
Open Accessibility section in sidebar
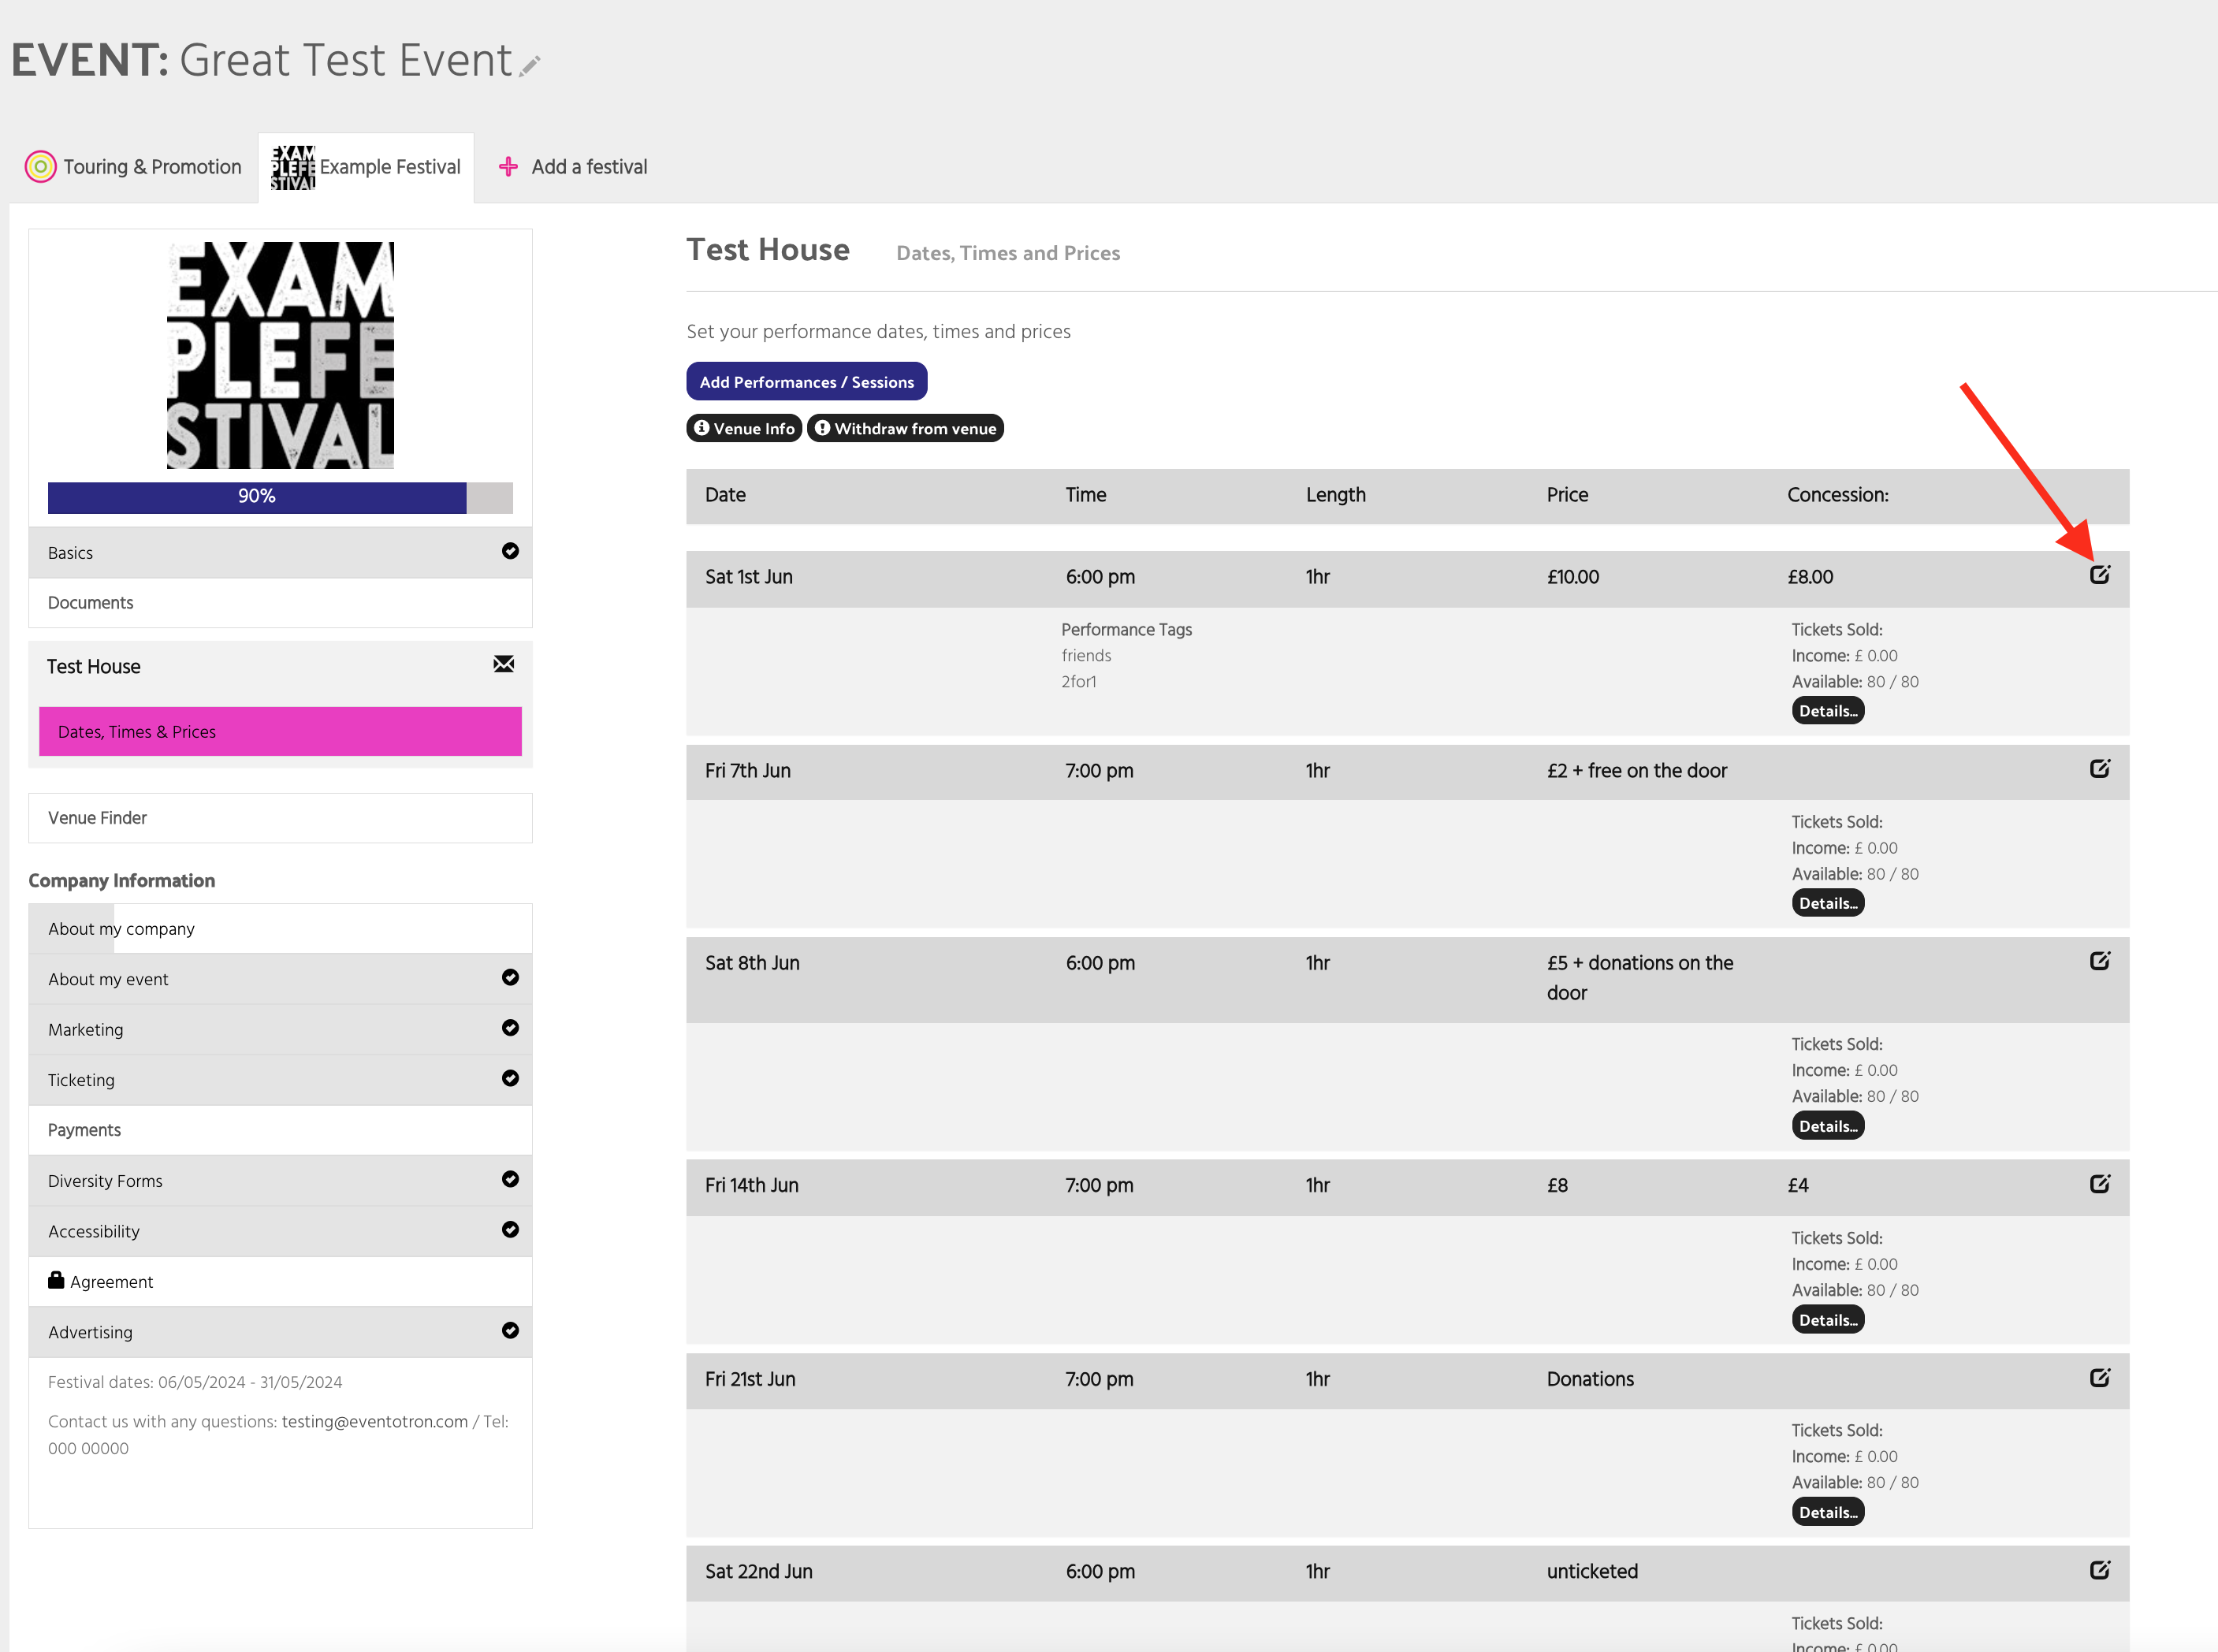tap(280, 1231)
